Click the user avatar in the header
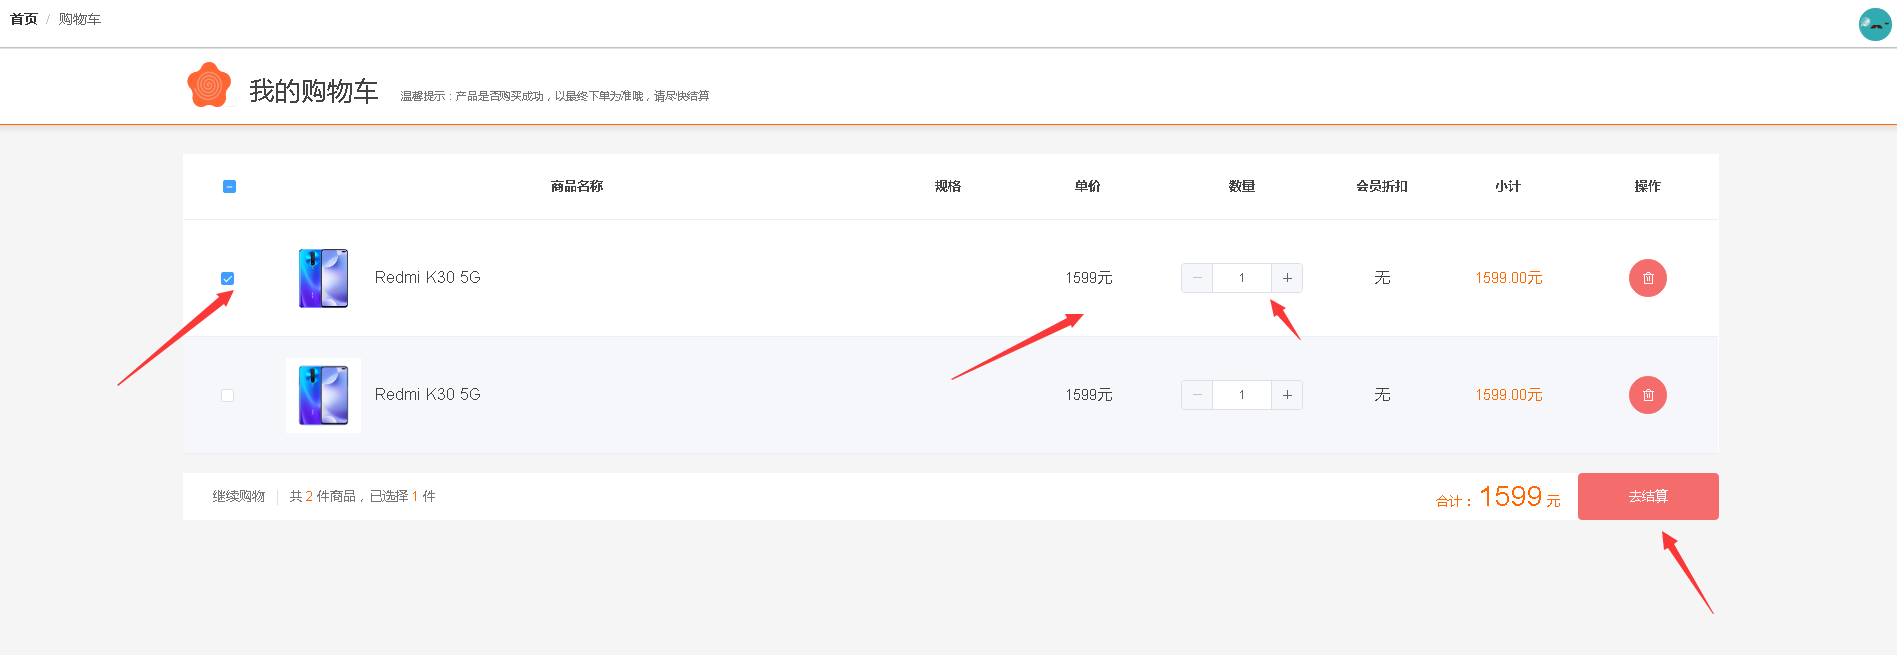 pos(1875,24)
